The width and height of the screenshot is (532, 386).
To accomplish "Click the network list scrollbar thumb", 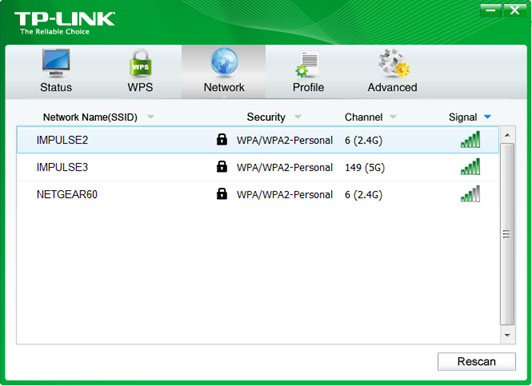I will (x=507, y=234).
